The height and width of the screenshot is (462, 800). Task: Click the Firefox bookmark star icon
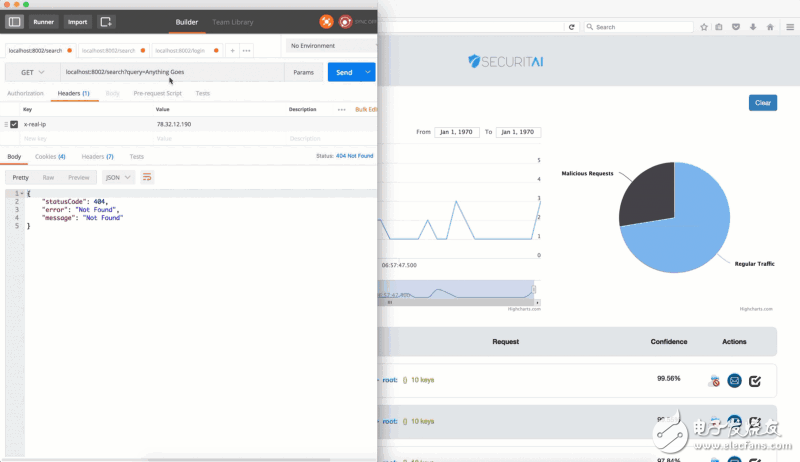click(704, 27)
